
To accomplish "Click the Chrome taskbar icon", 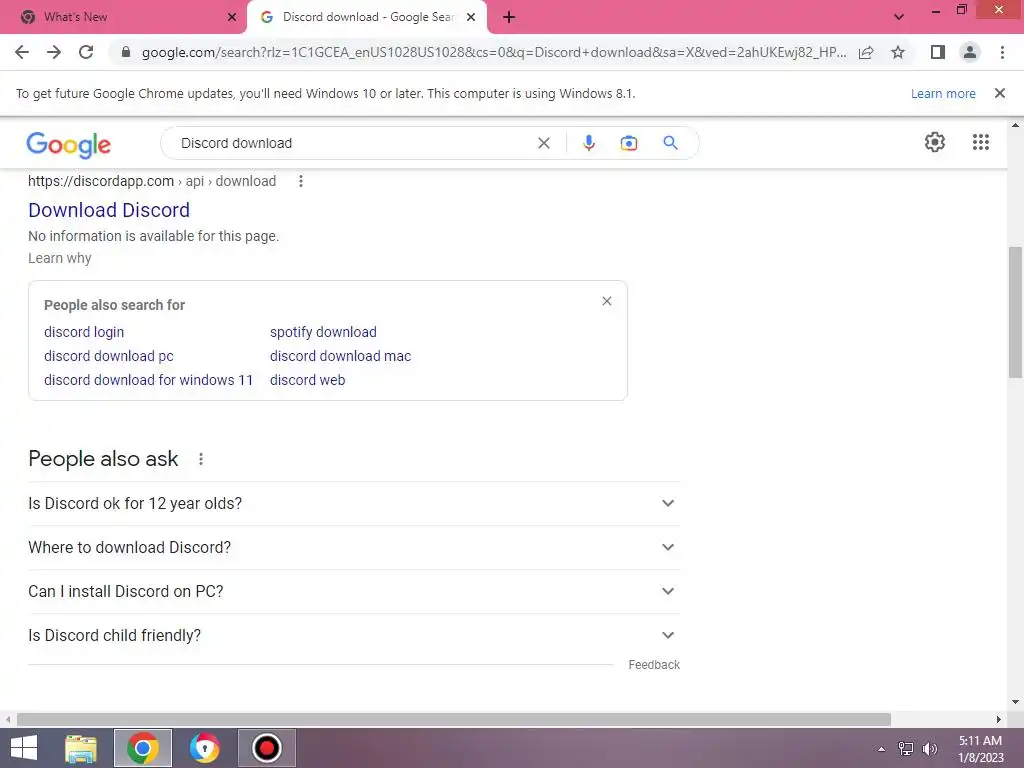I will point(143,748).
